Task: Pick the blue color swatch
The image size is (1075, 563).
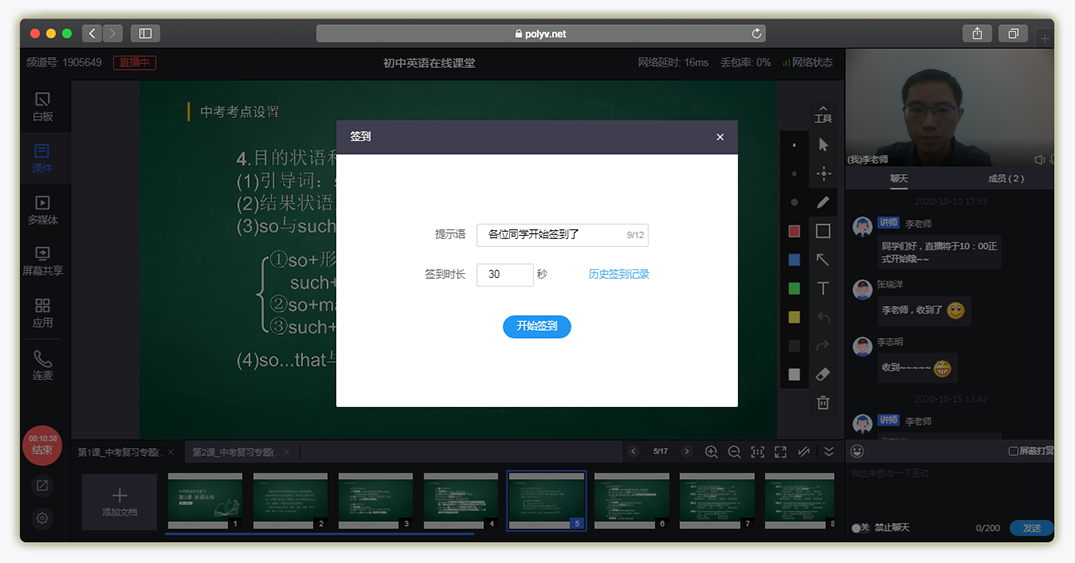Action: tap(794, 260)
